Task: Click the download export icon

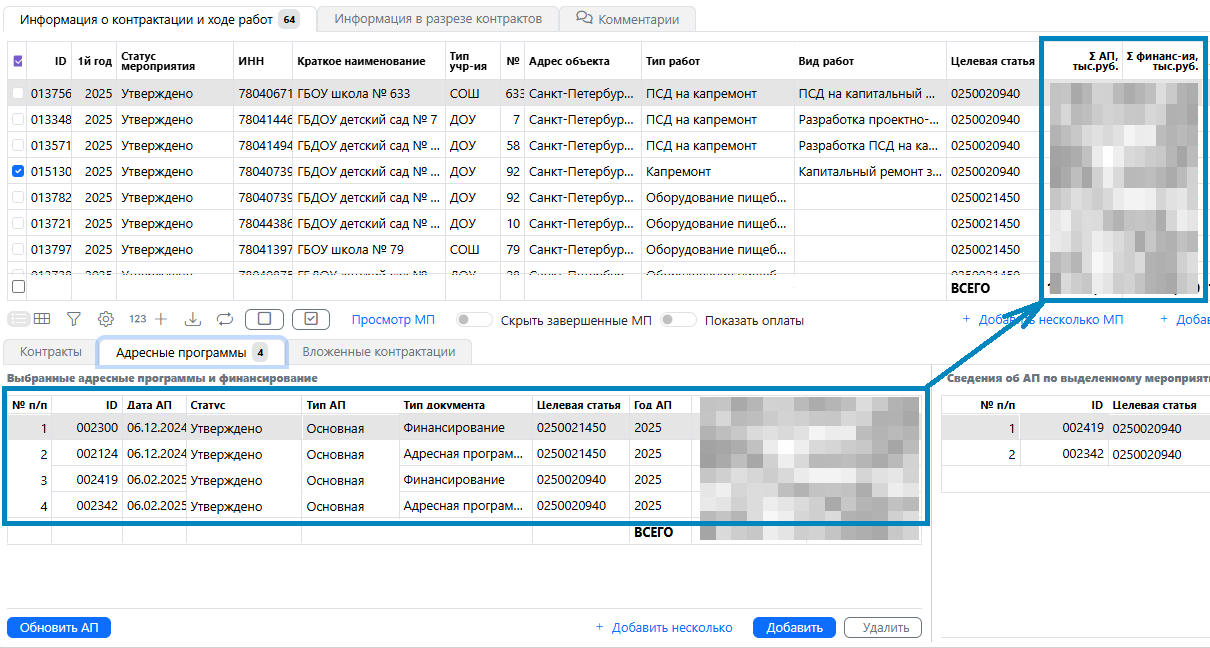Action: [194, 319]
